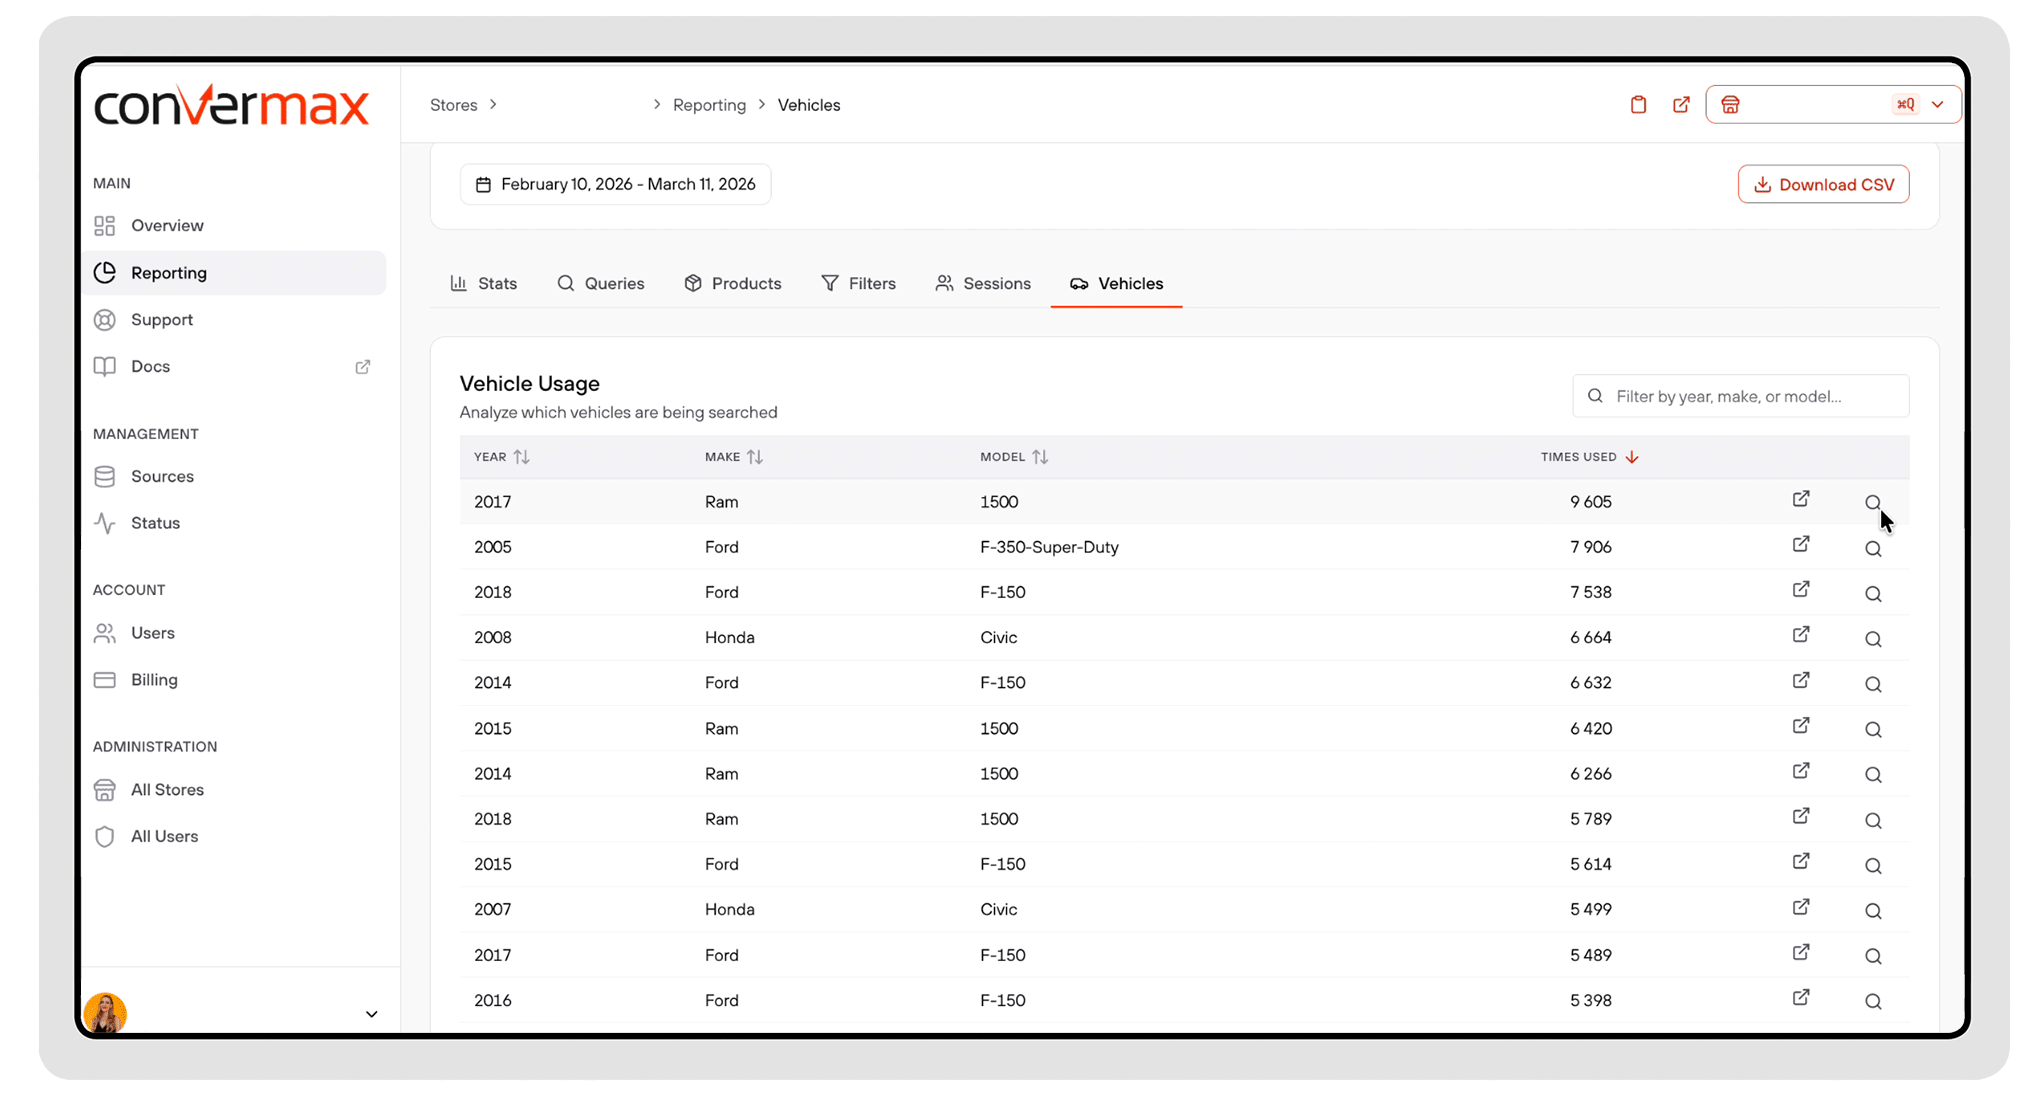Expand user account menu chevron

point(371,1014)
